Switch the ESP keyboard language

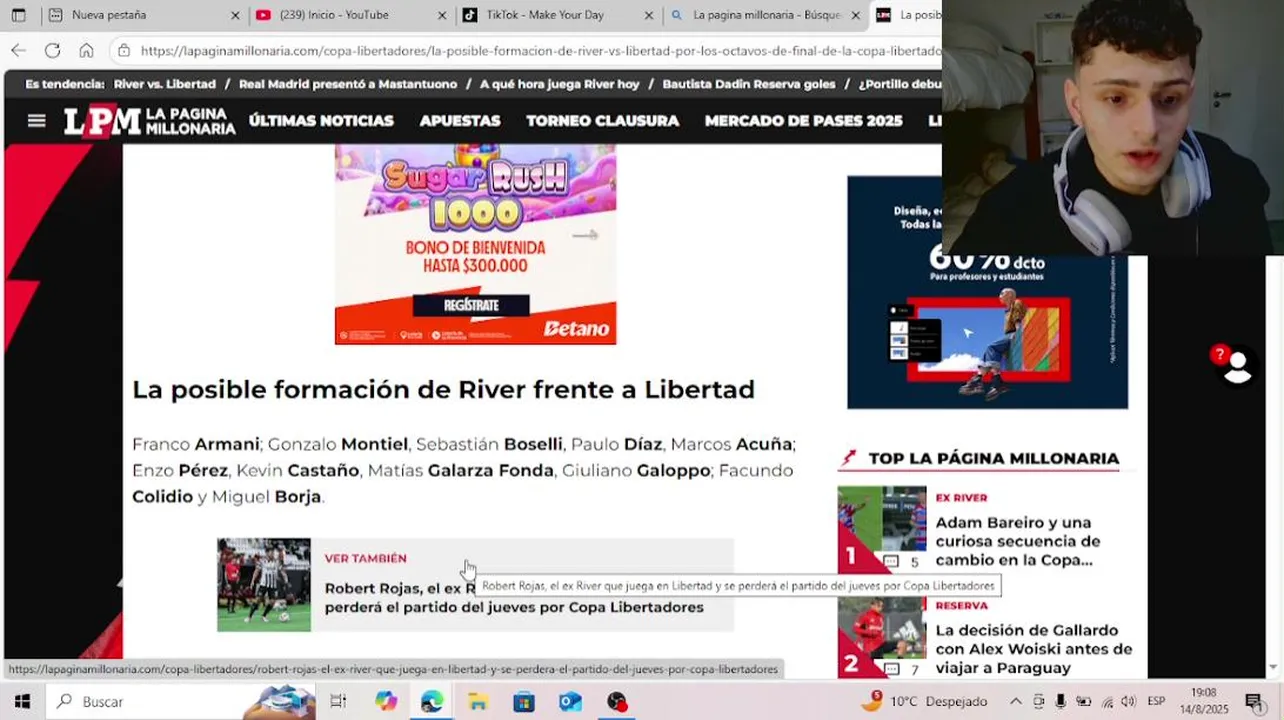coord(1156,702)
